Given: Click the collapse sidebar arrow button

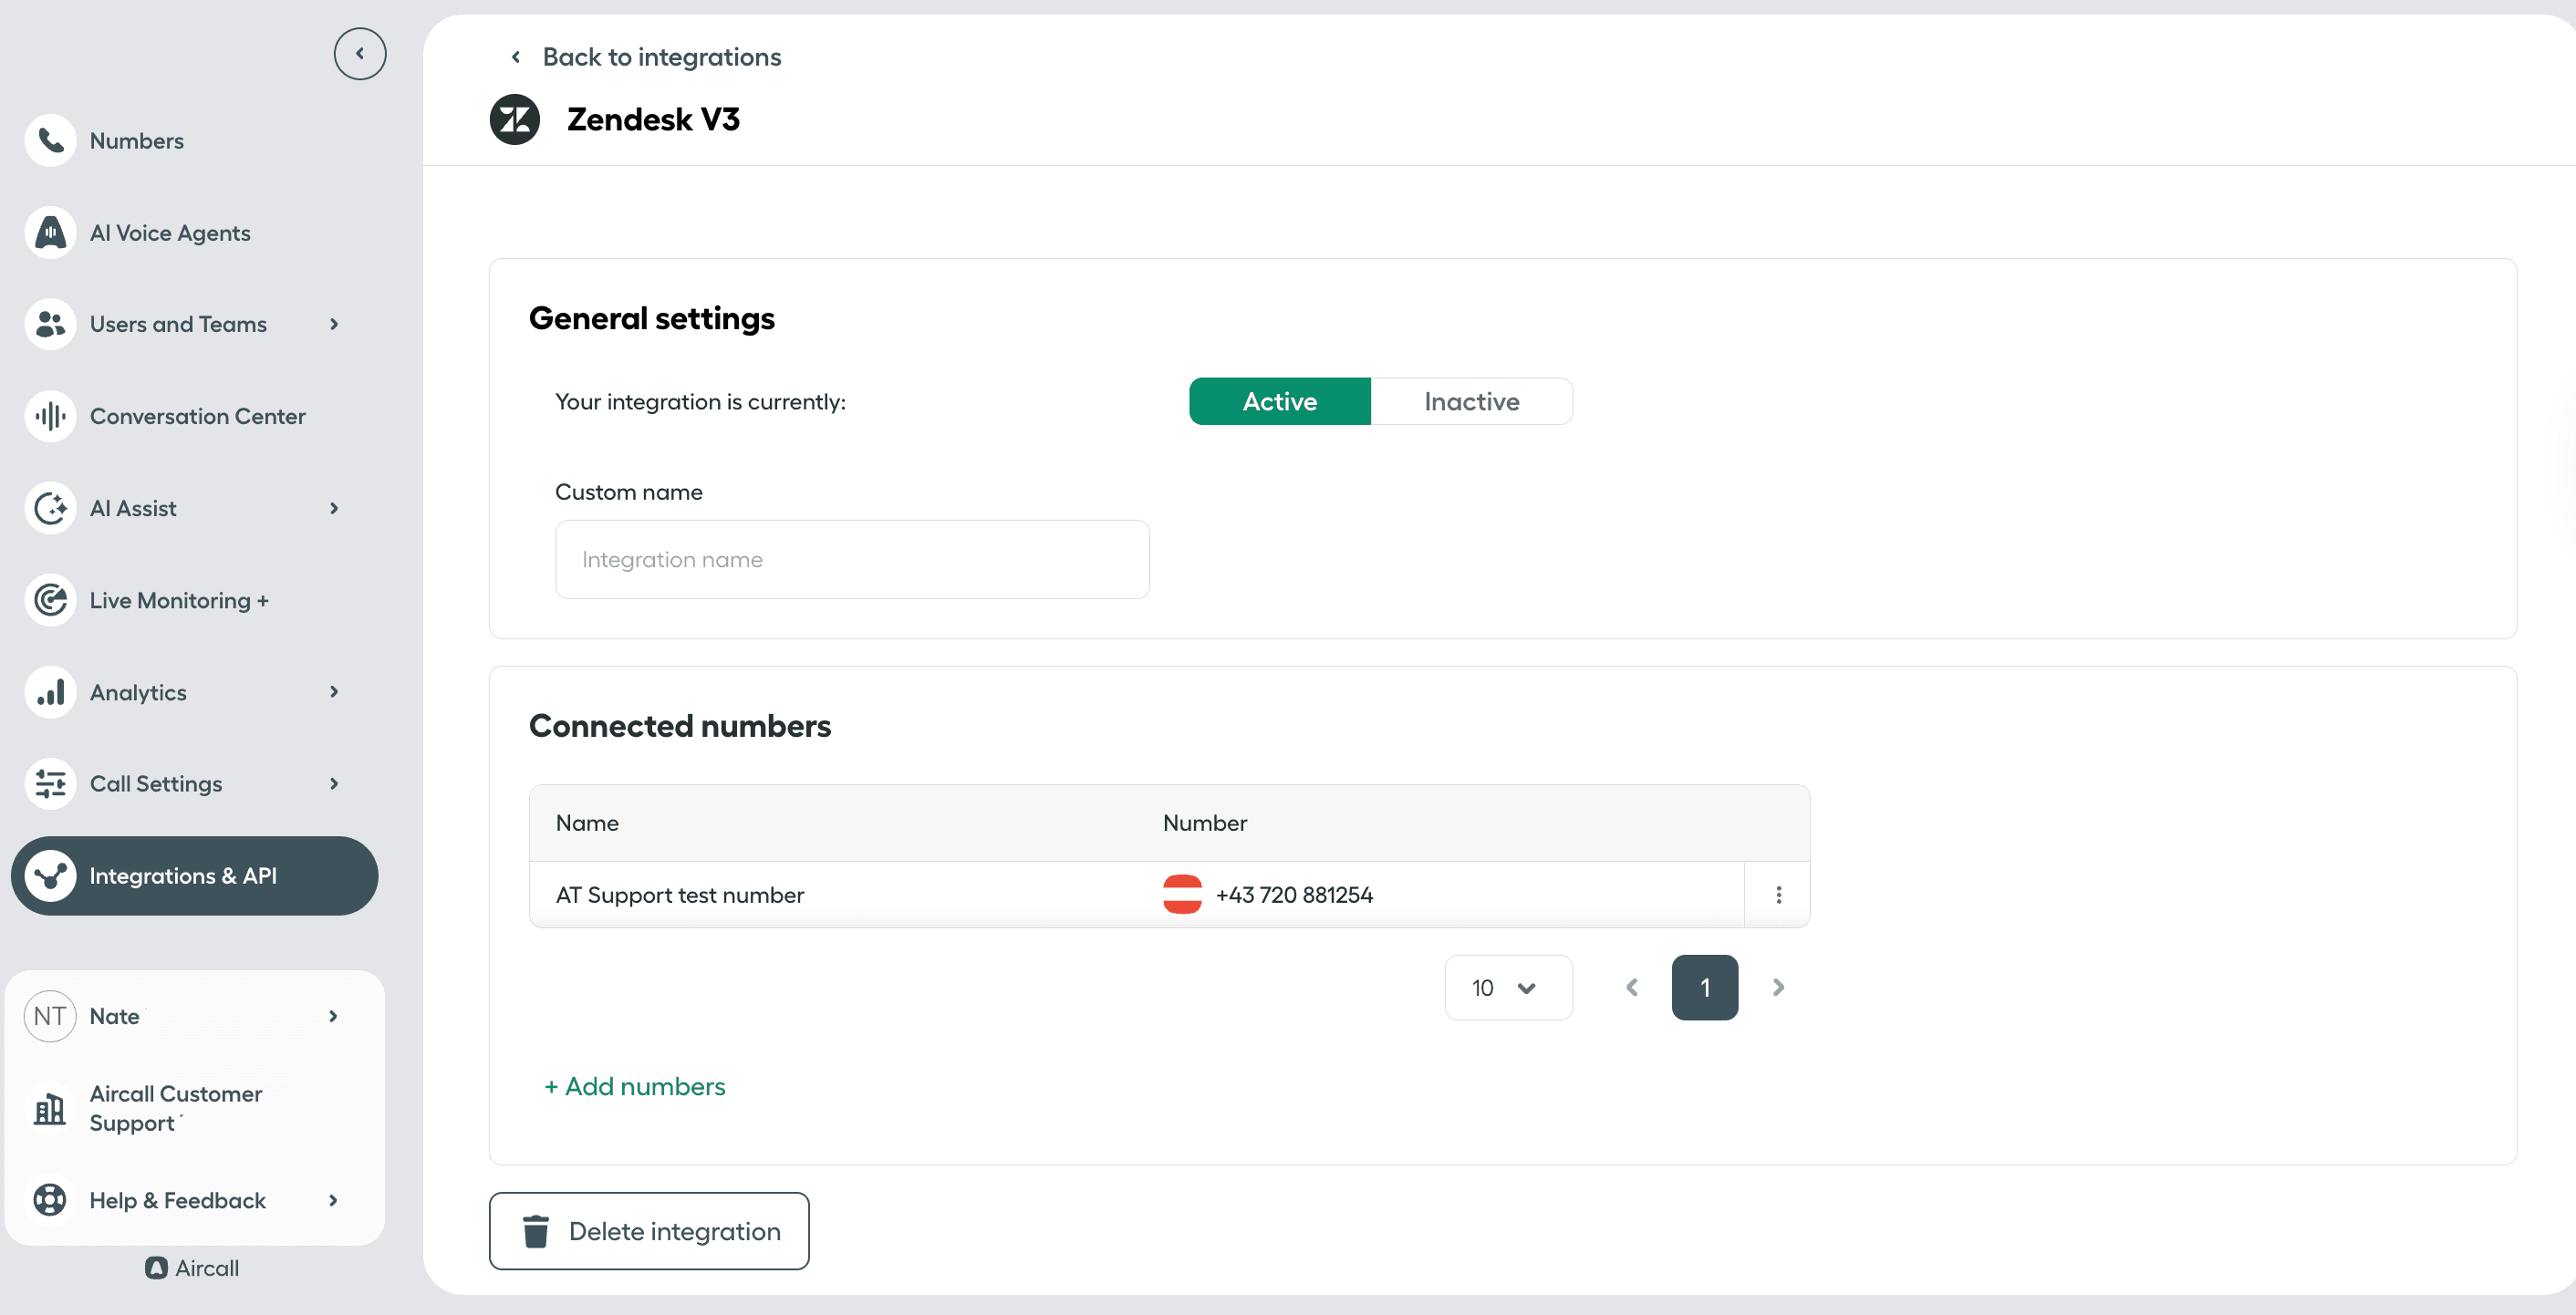Looking at the screenshot, I should click(x=360, y=54).
